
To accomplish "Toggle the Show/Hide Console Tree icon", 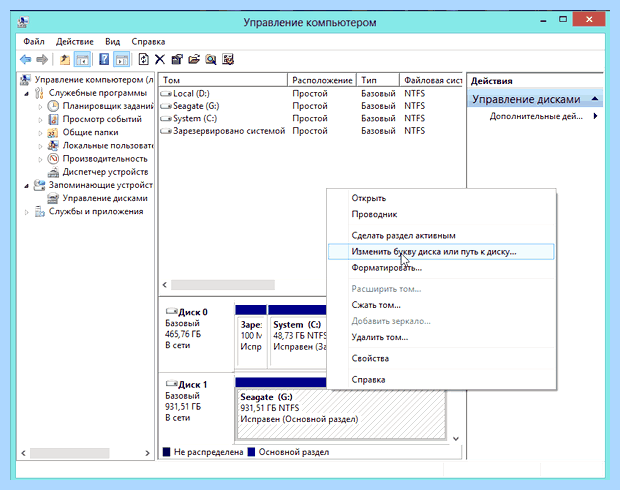I will tap(82, 60).
